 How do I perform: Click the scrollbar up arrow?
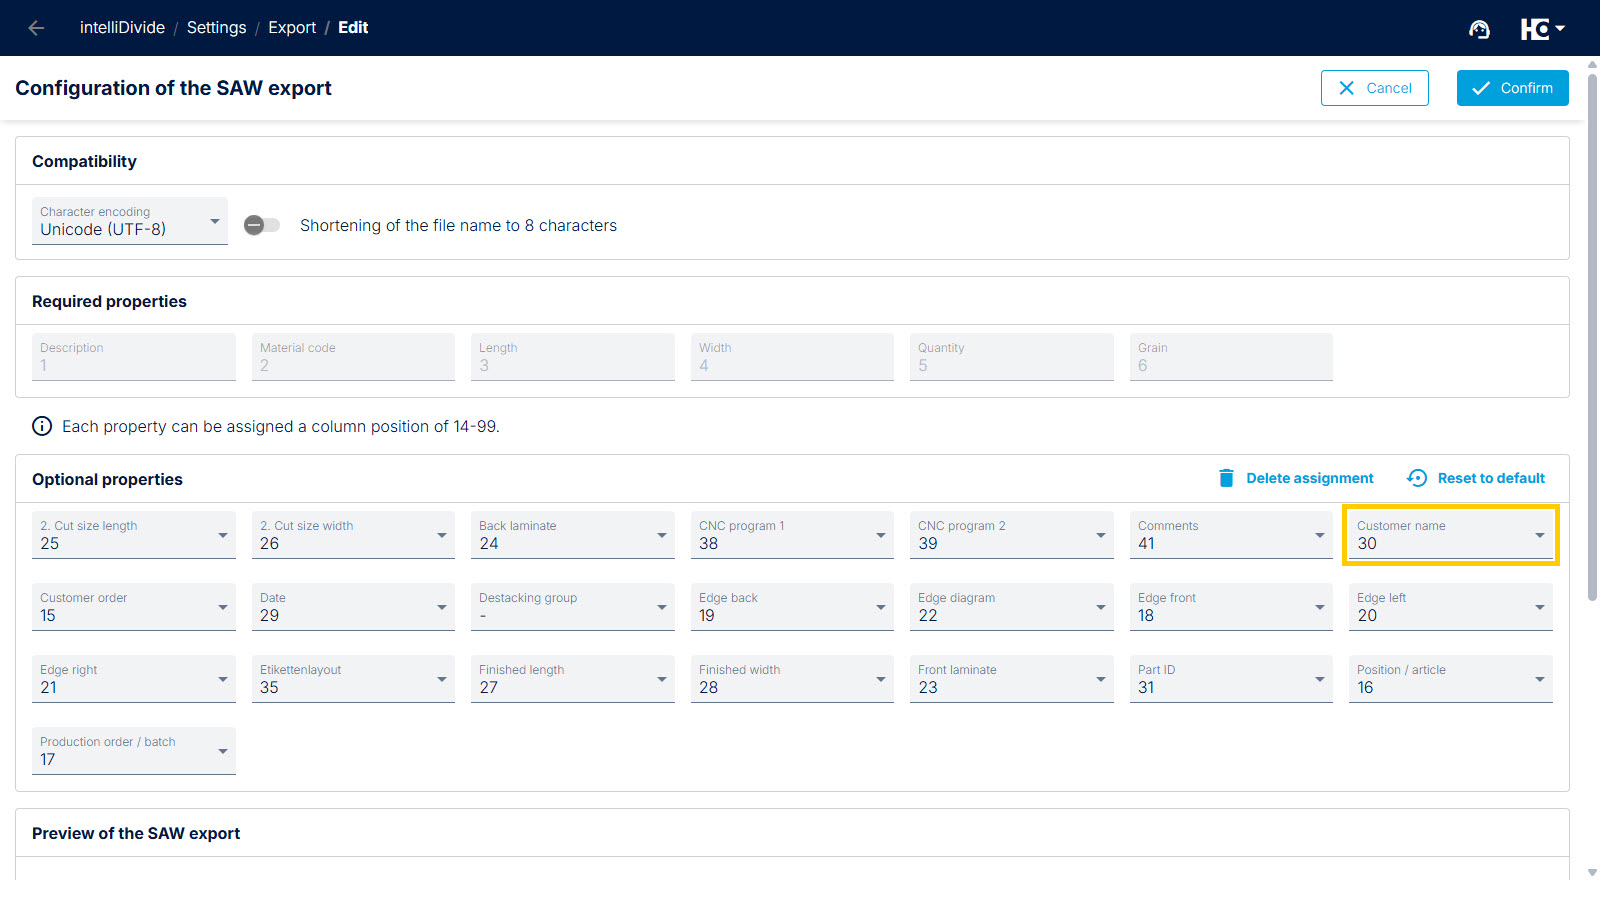1592,63
